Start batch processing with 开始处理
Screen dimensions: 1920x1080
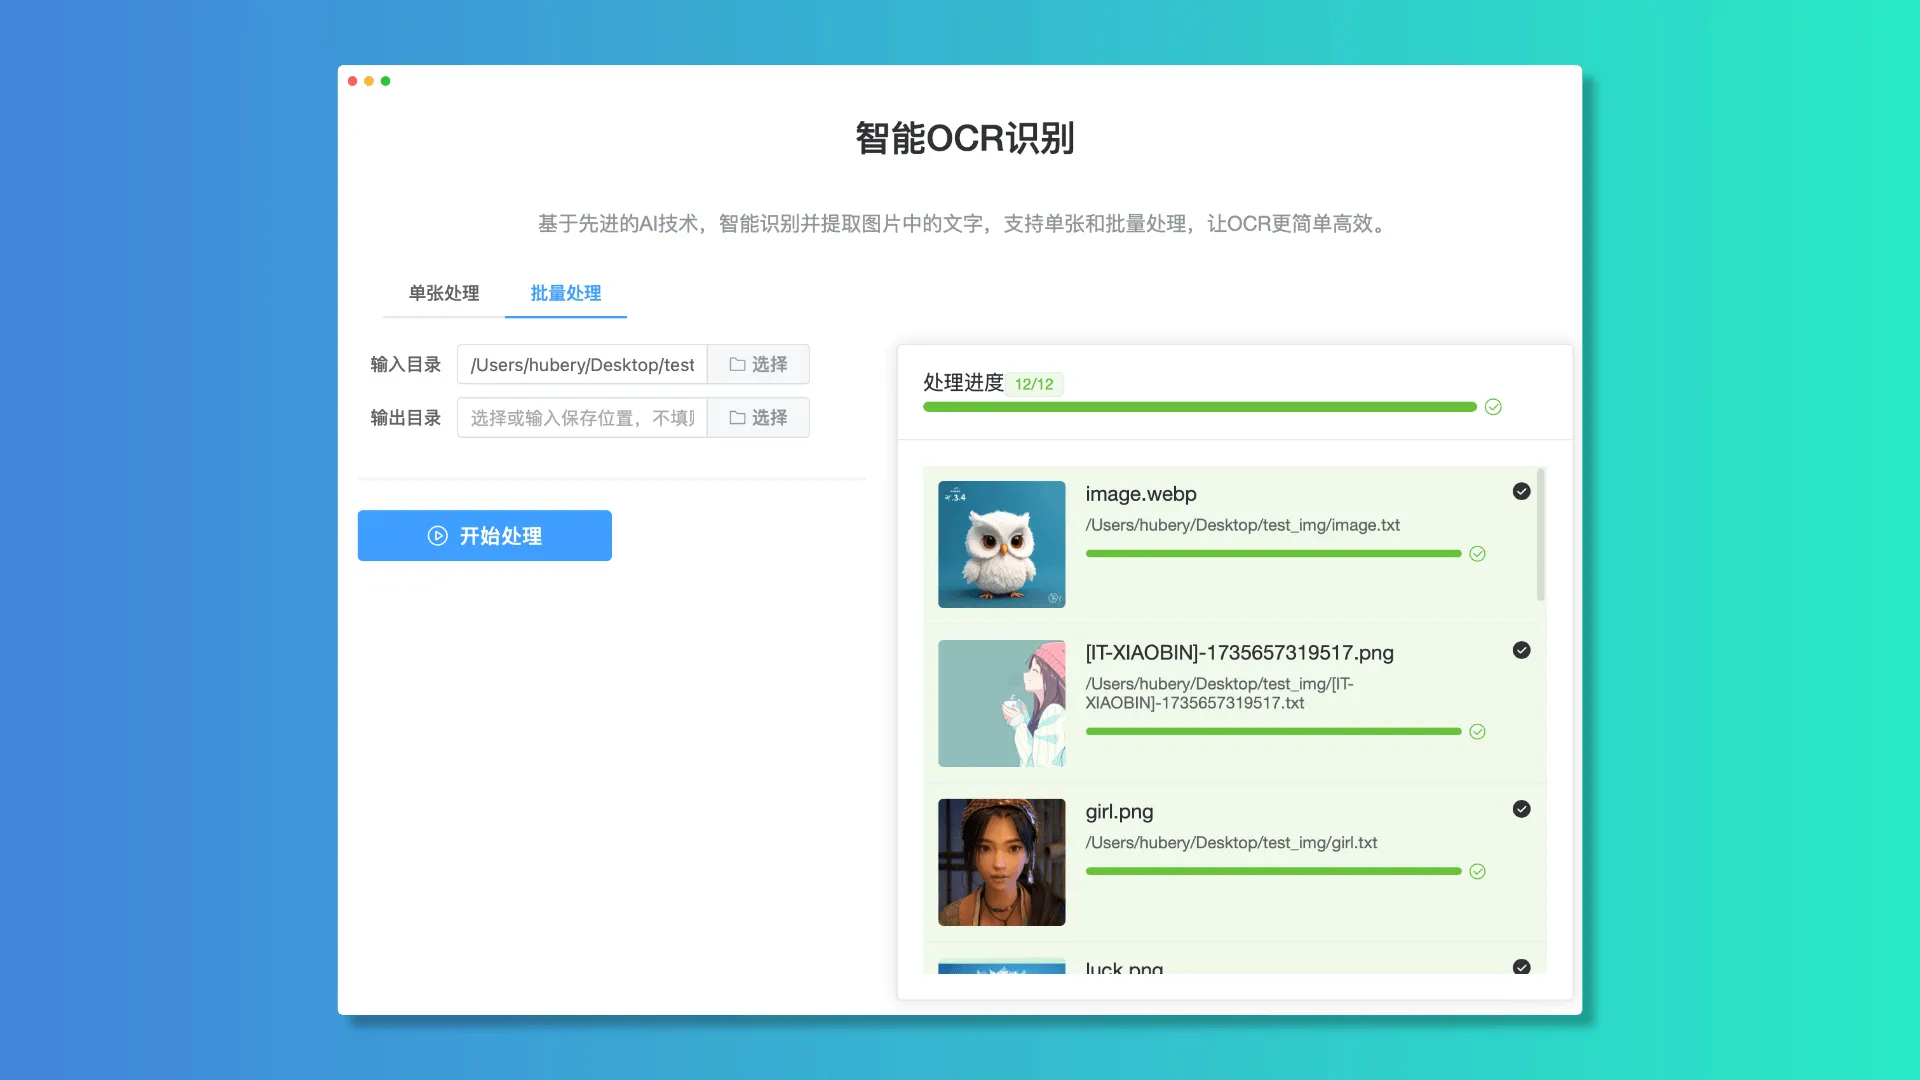pos(484,535)
